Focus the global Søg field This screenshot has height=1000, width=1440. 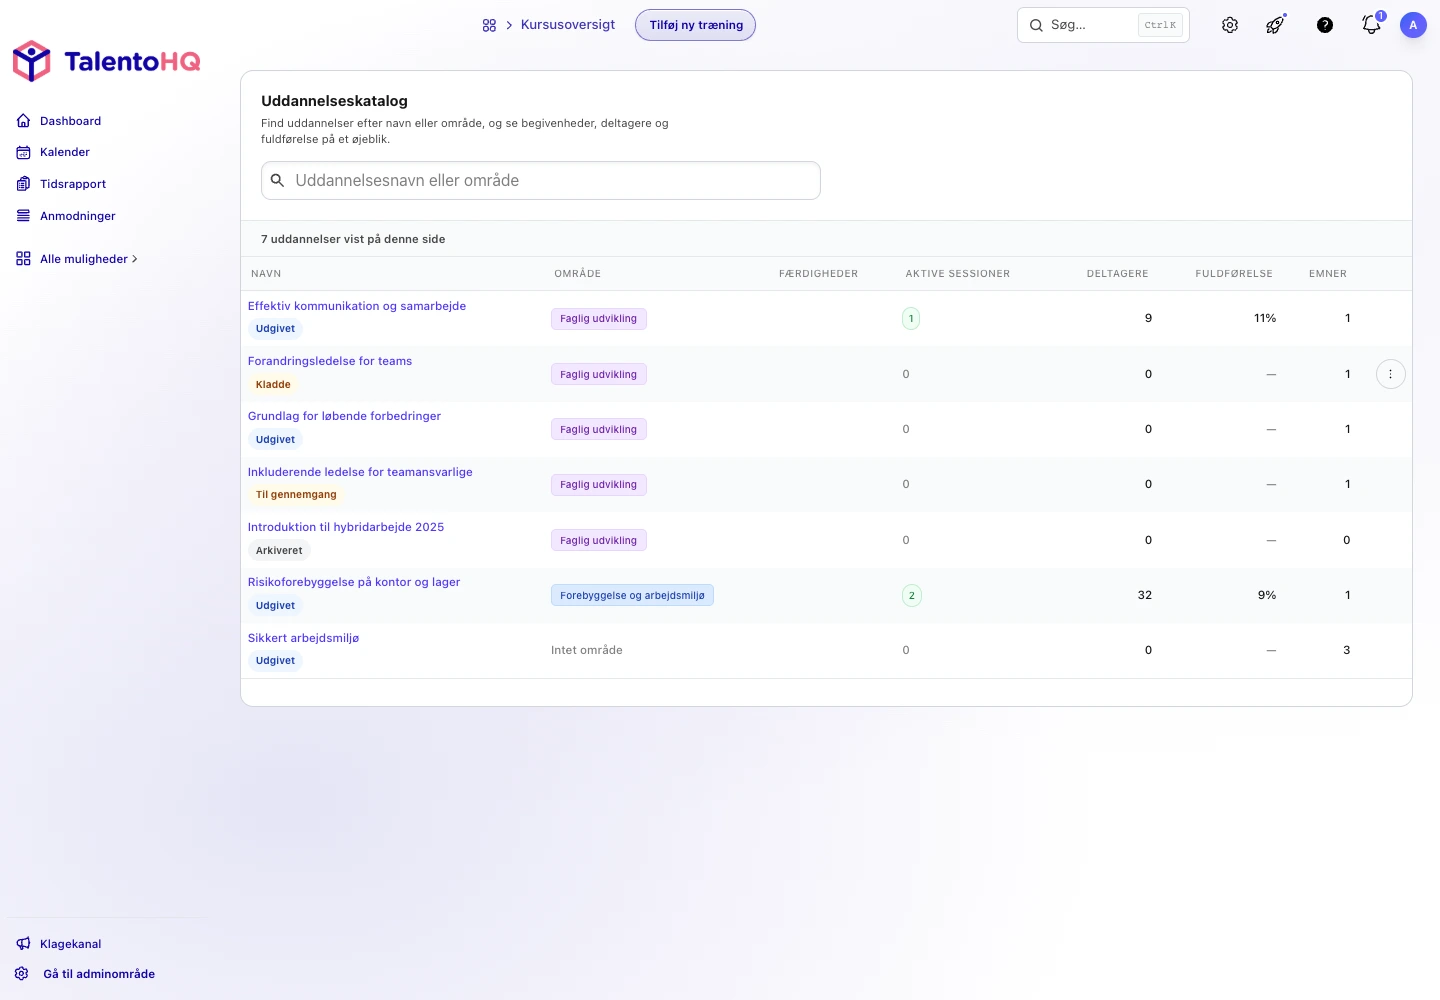click(1103, 25)
